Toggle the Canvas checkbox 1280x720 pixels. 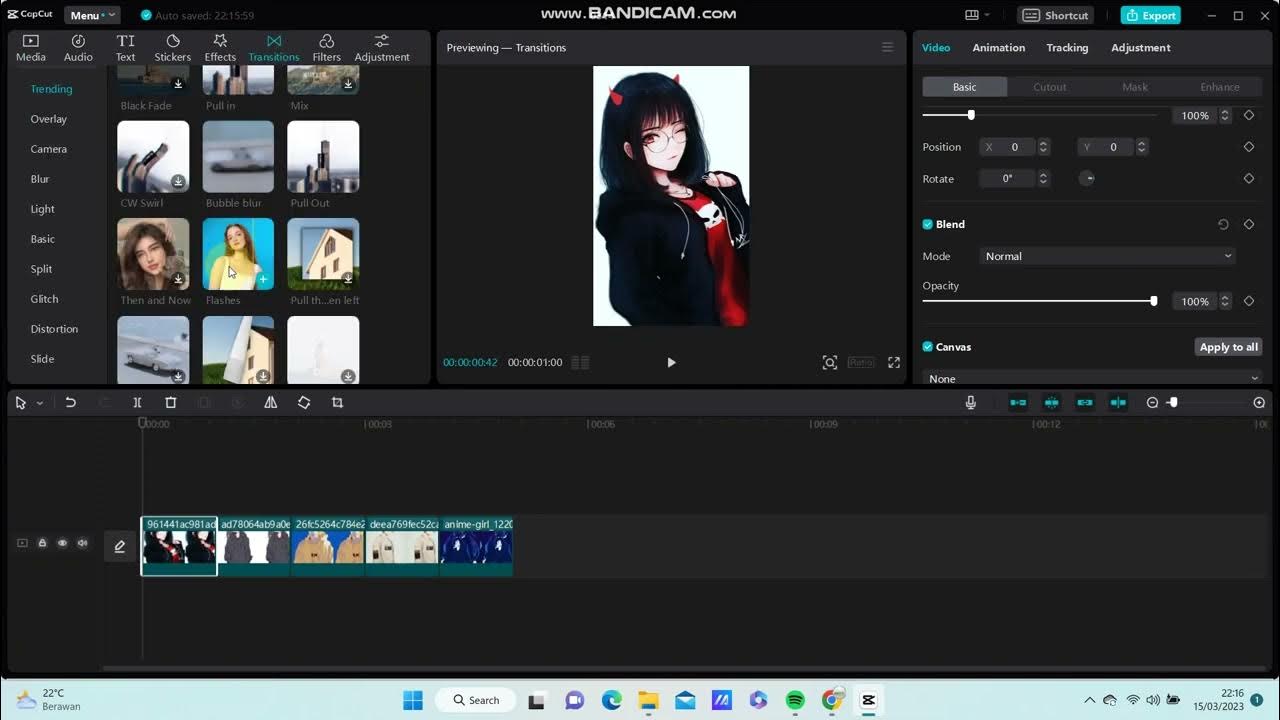point(927,347)
